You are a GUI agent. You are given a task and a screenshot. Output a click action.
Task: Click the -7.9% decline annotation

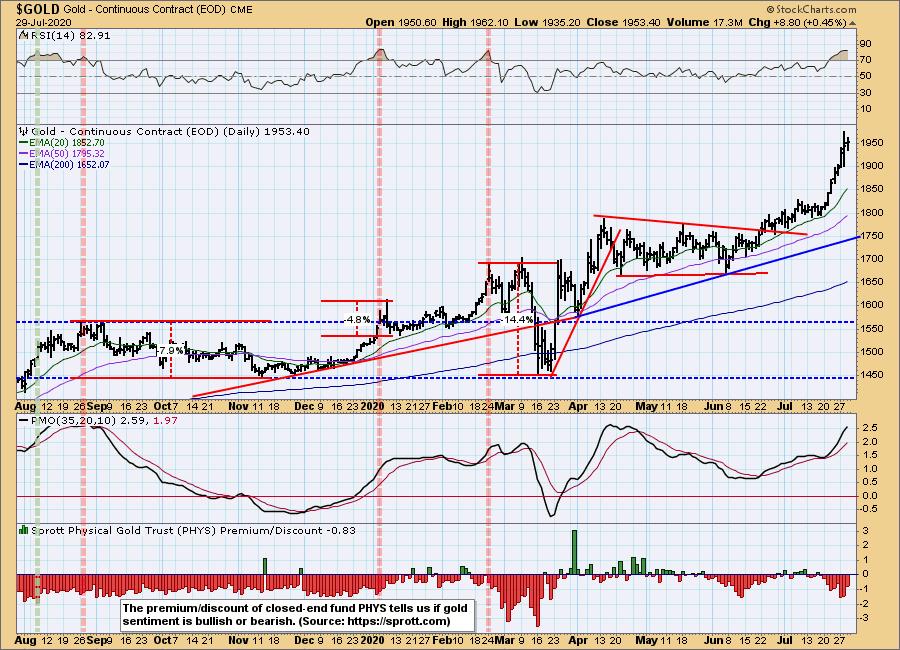coord(170,350)
